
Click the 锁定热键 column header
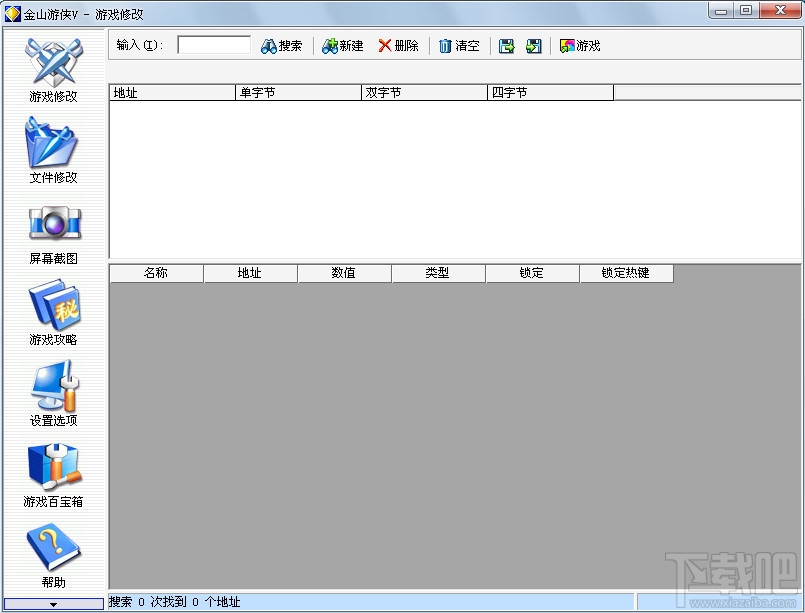(626, 273)
